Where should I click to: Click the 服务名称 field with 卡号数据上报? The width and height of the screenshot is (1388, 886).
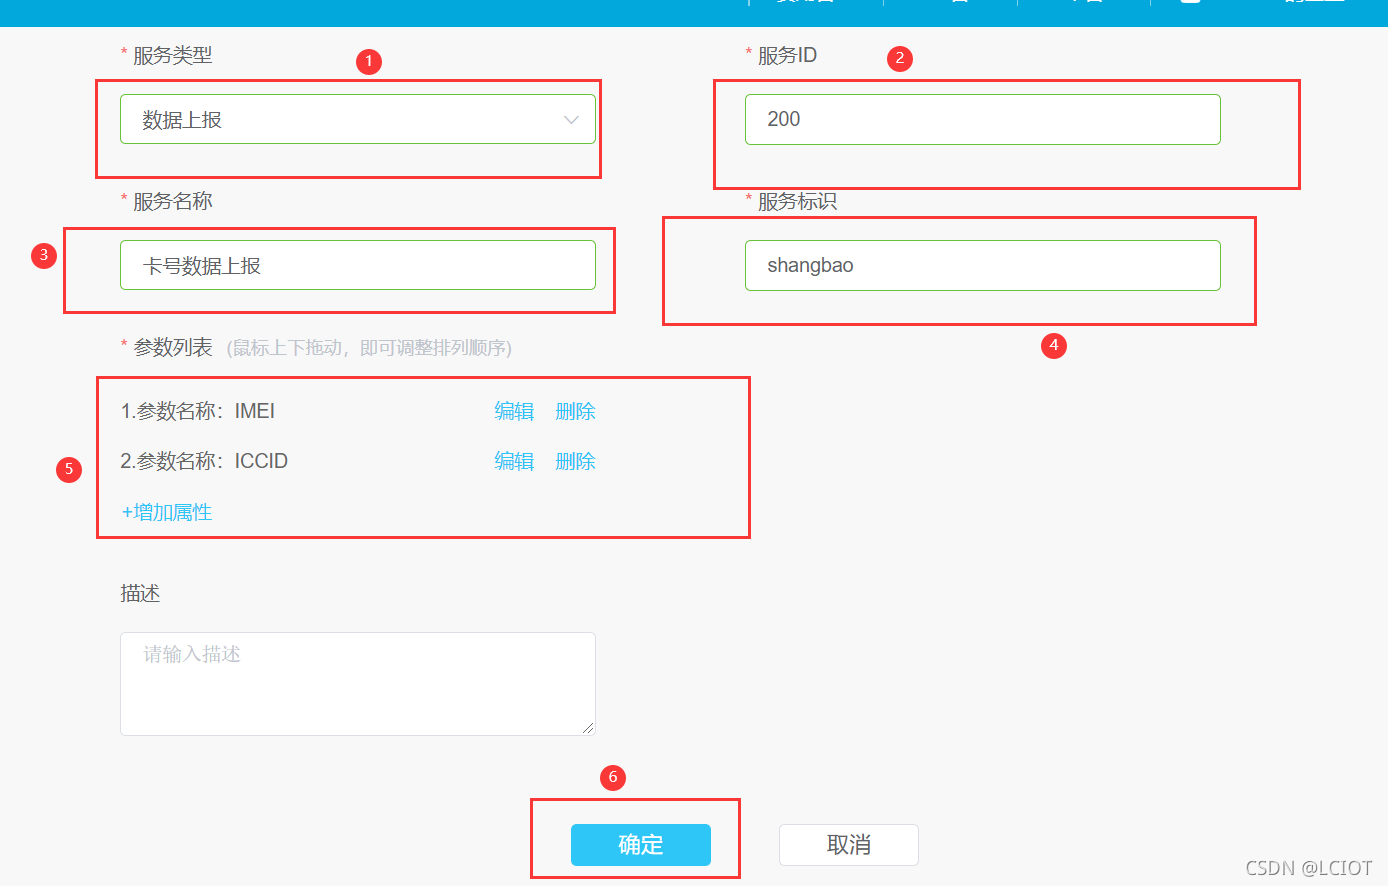358,265
